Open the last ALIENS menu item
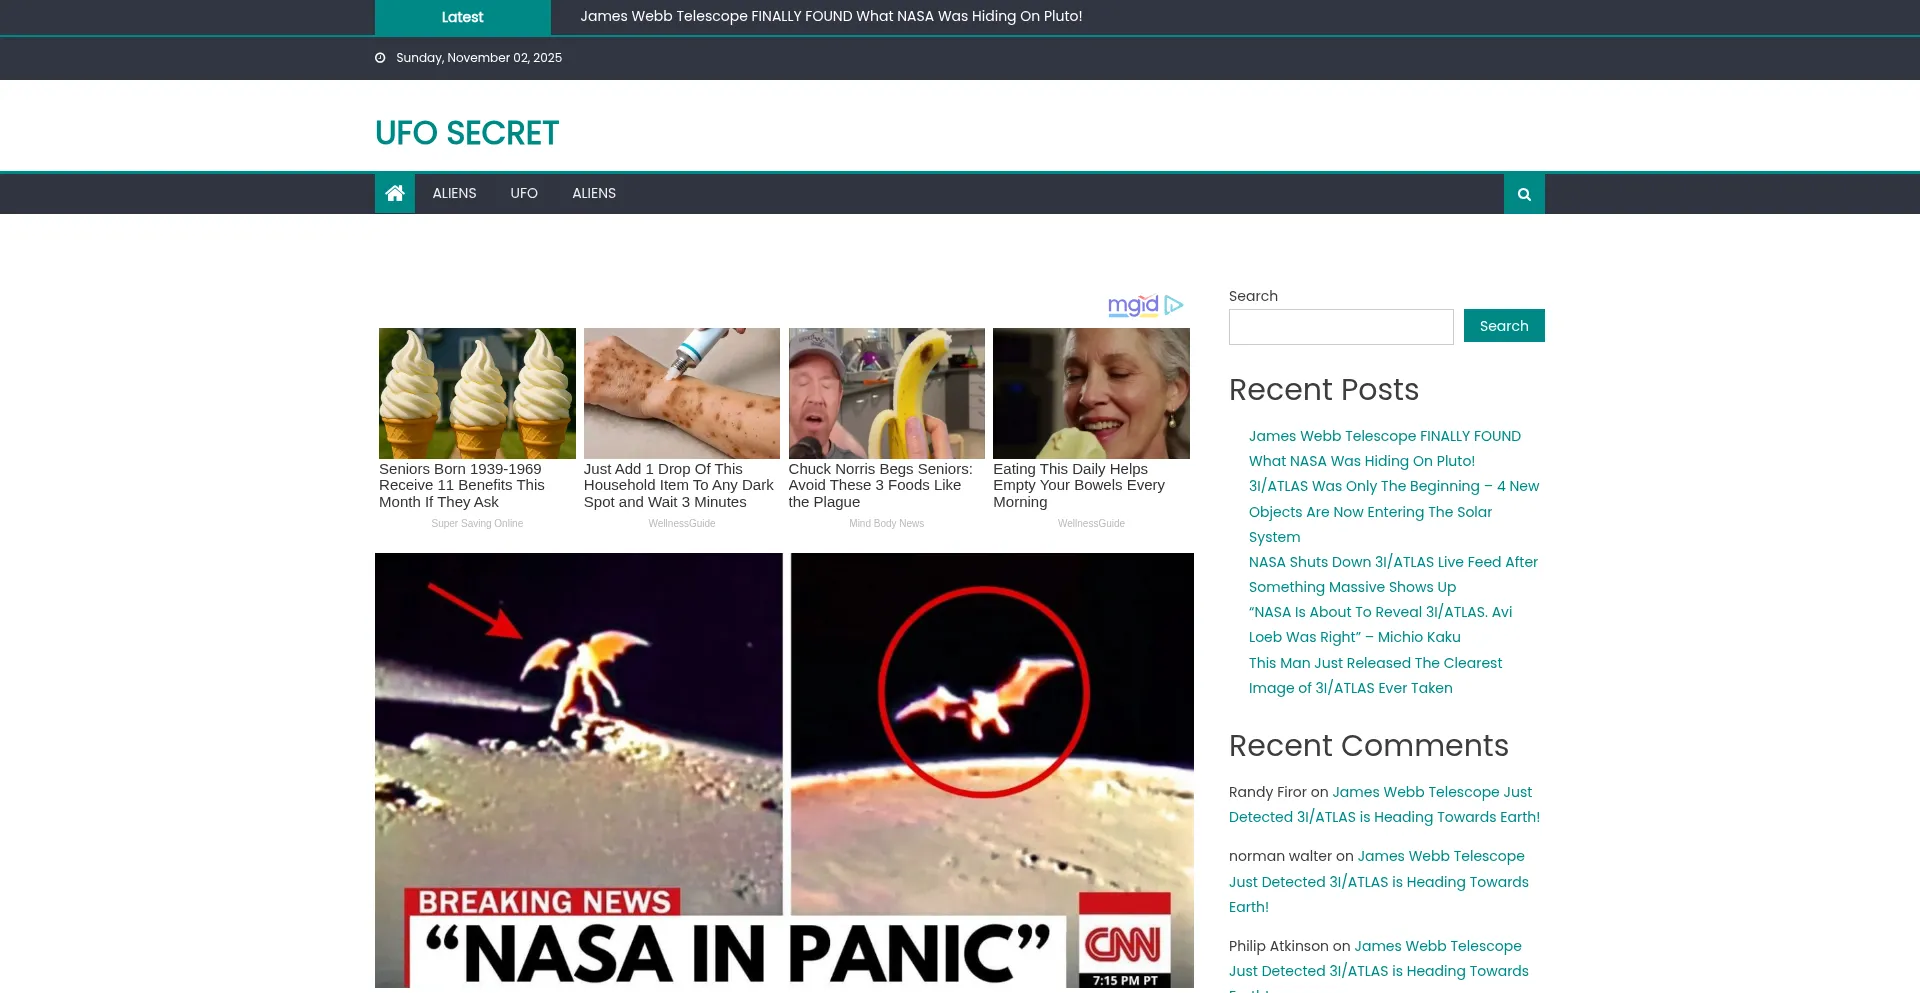The image size is (1920, 993). point(594,193)
